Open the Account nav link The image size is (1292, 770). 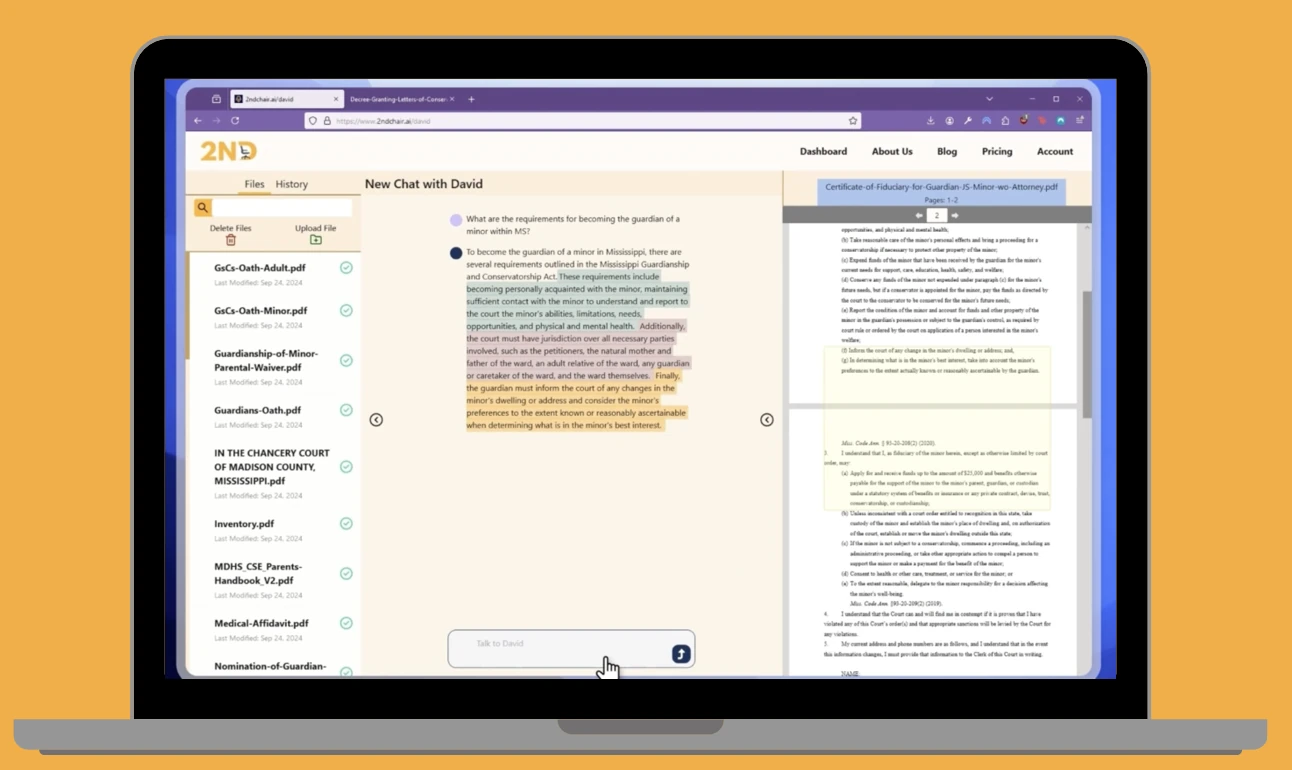pyautogui.click(x=1055, y=152)
